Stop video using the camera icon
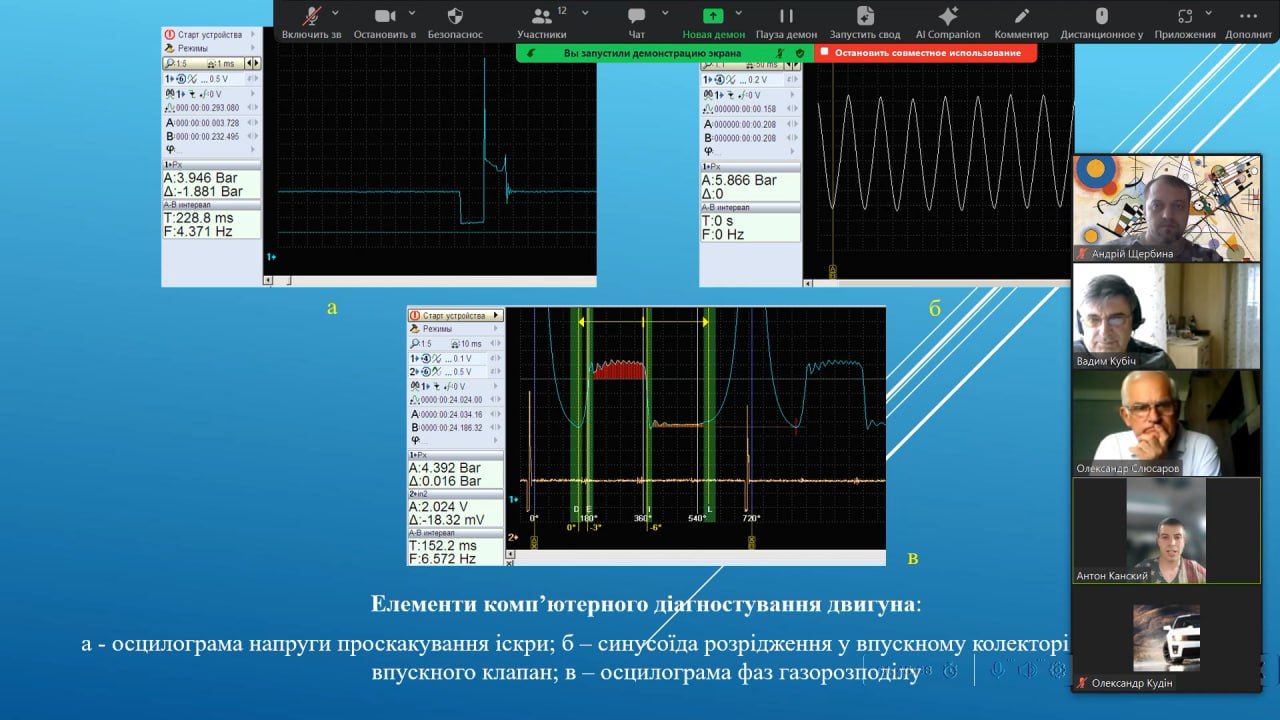 tap(384, 17)
